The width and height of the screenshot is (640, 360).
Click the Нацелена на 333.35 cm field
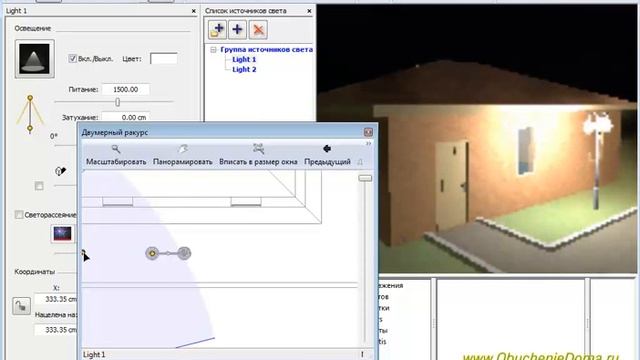tap(56, 329)
